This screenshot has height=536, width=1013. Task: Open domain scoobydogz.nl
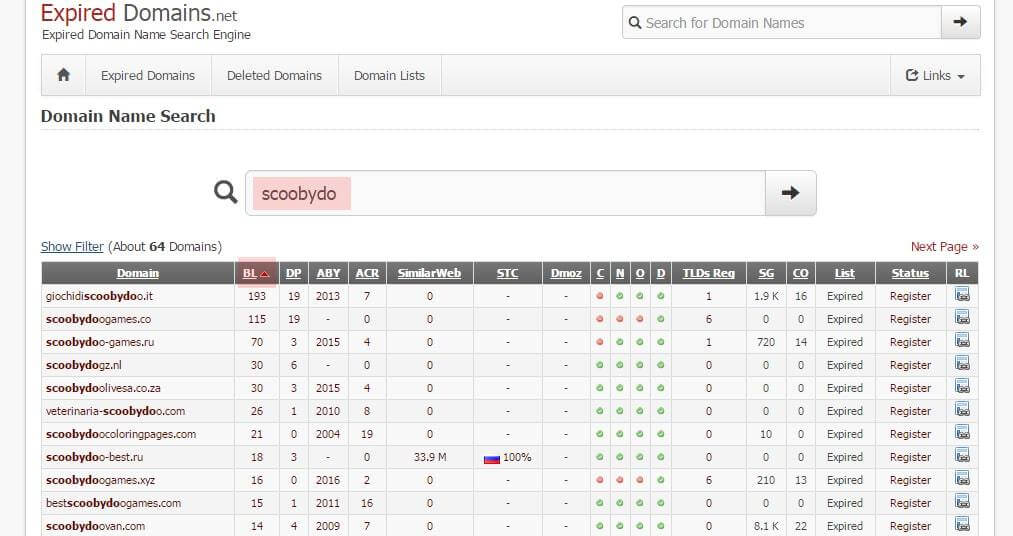(83, 365)
